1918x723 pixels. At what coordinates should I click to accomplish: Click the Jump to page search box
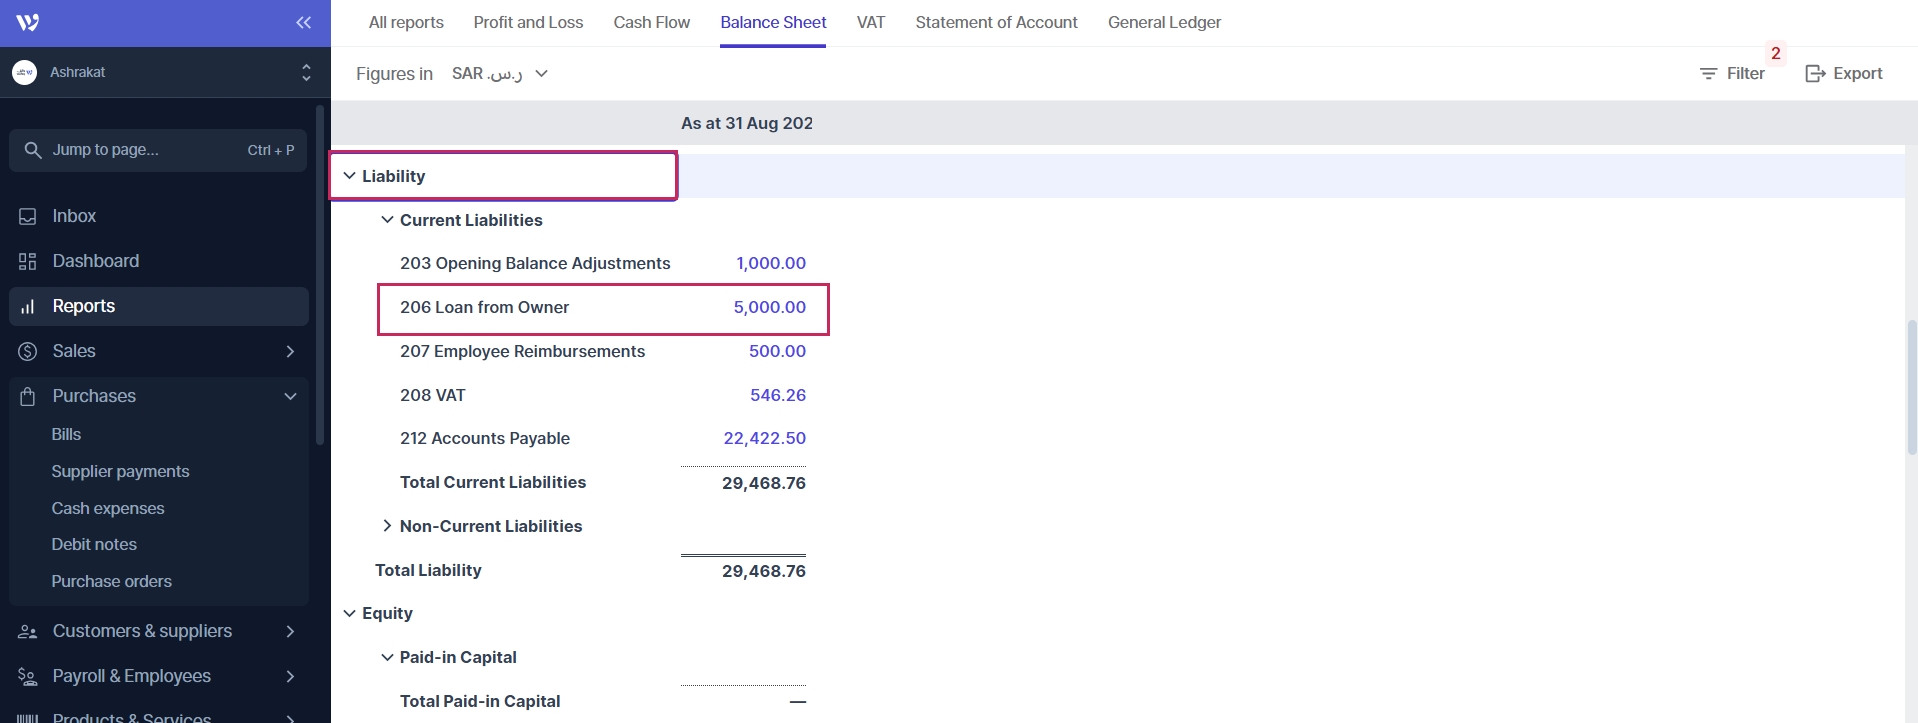(158, 150)
